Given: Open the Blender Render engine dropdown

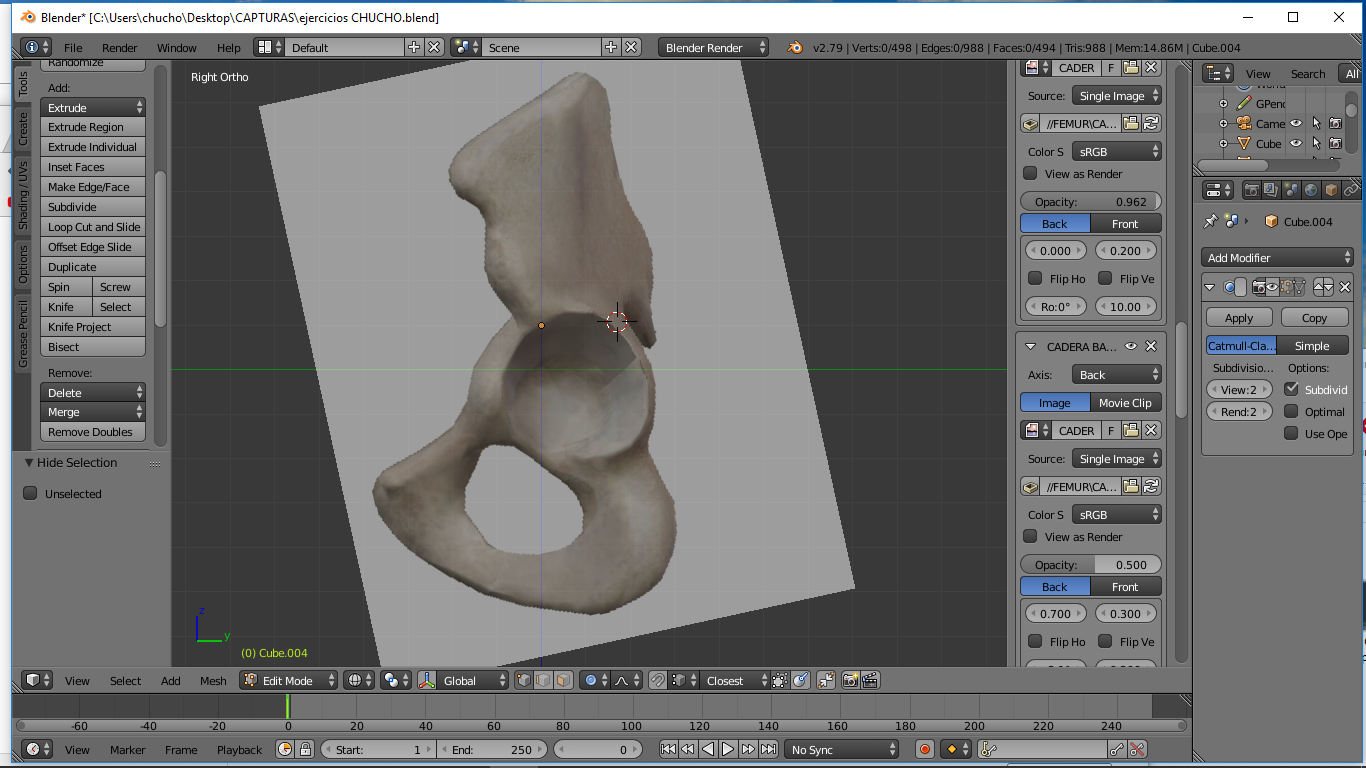Looking at the screenshot, I should click(714, 48).
